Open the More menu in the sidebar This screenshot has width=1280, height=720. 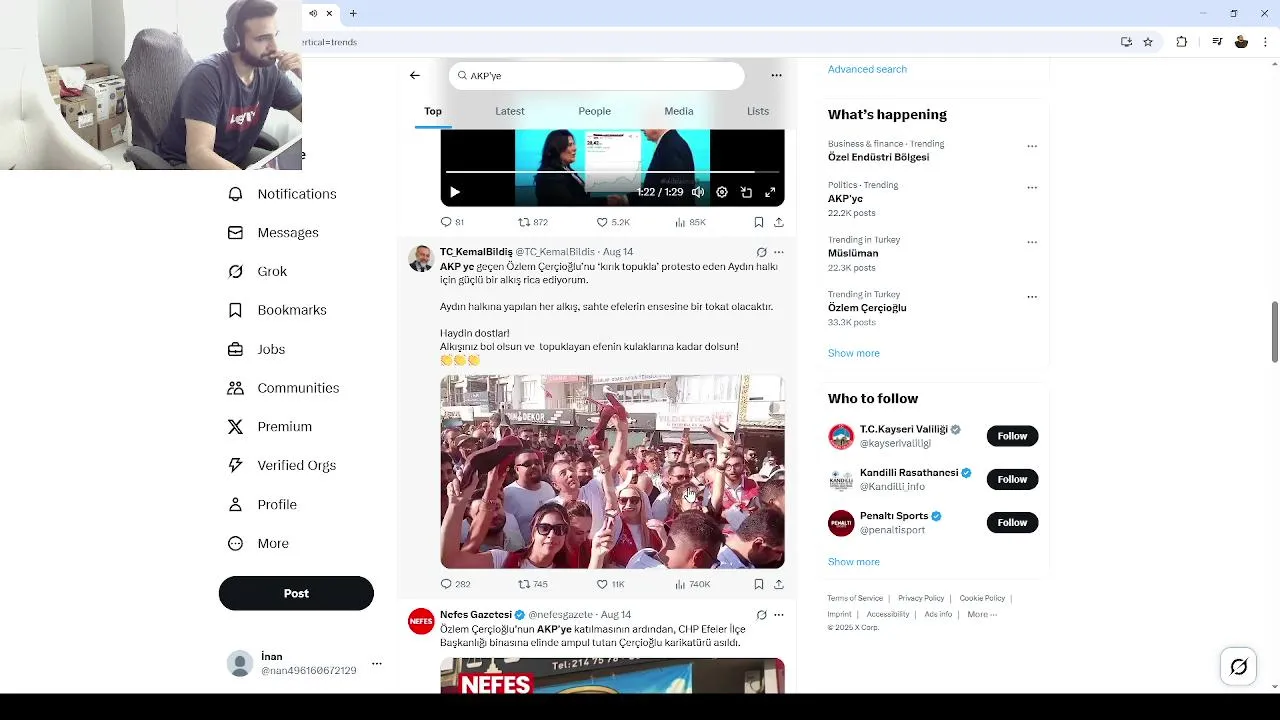pos(259,543)
